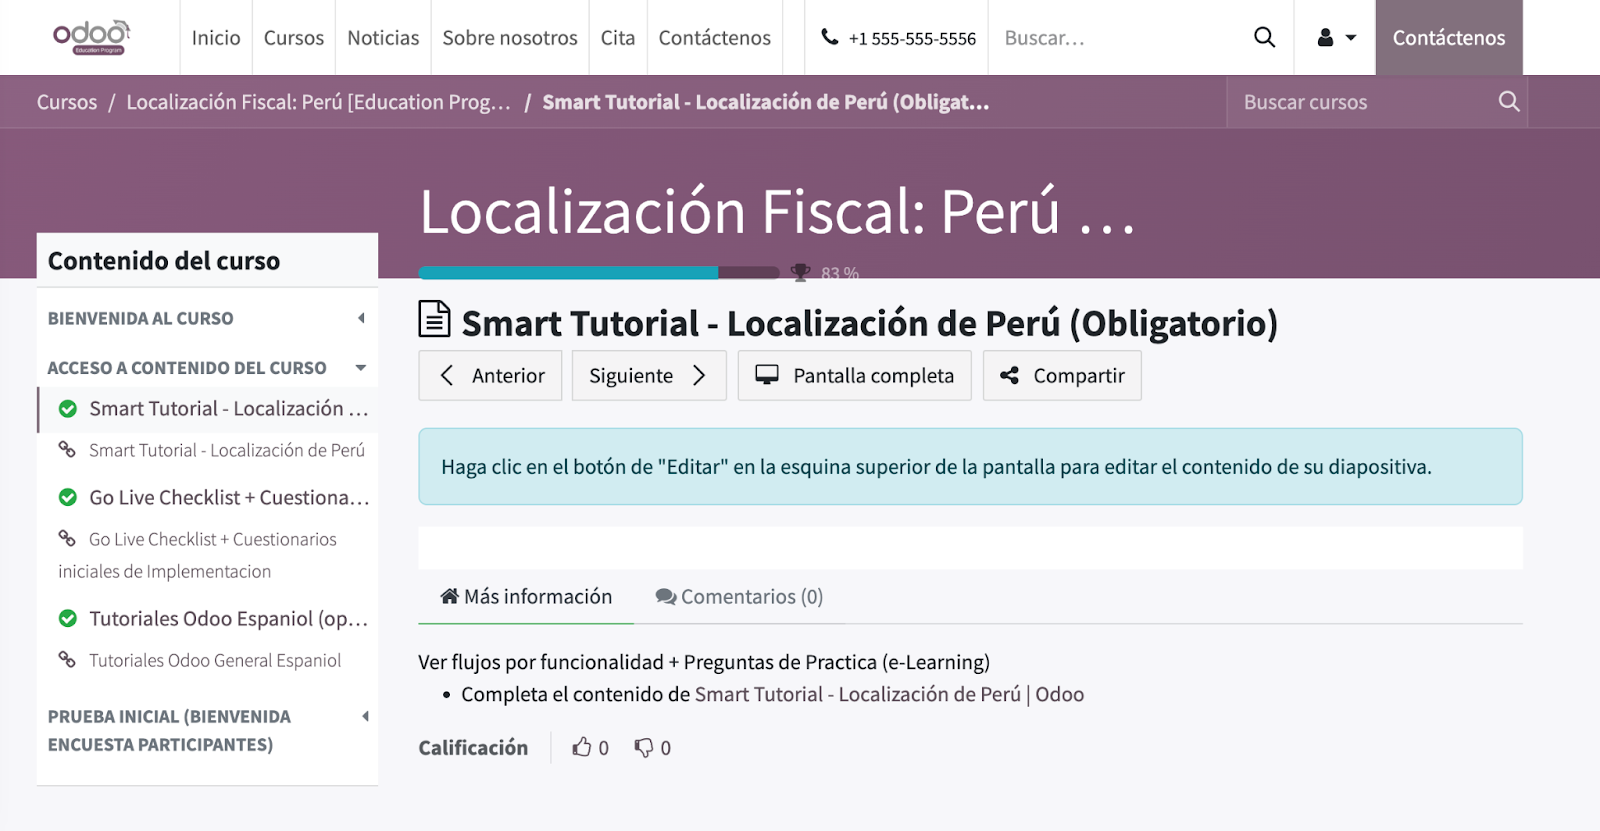The width and height of the screenshot is (1600, 831).
Task: Open the user account dropdown
Action: (x=1336, y=37)
